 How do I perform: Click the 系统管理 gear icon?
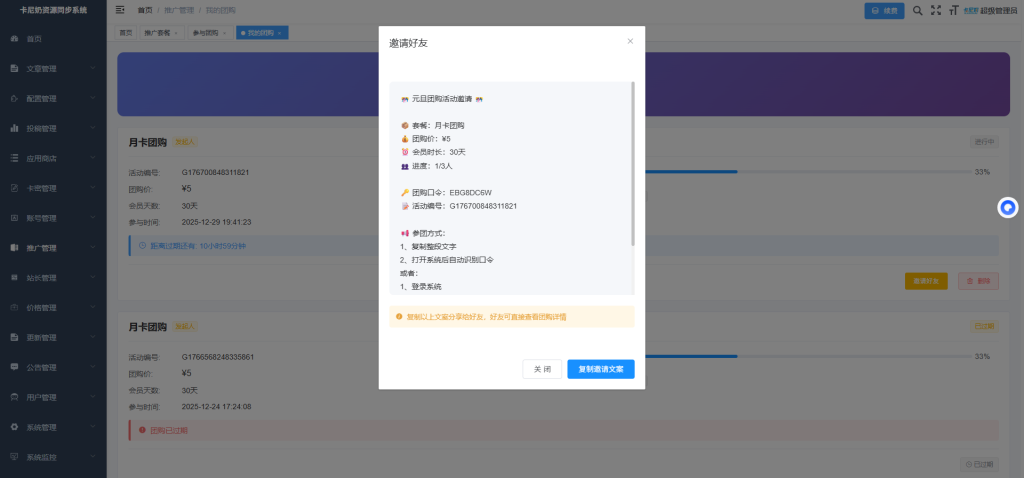(x=14, y=427)
